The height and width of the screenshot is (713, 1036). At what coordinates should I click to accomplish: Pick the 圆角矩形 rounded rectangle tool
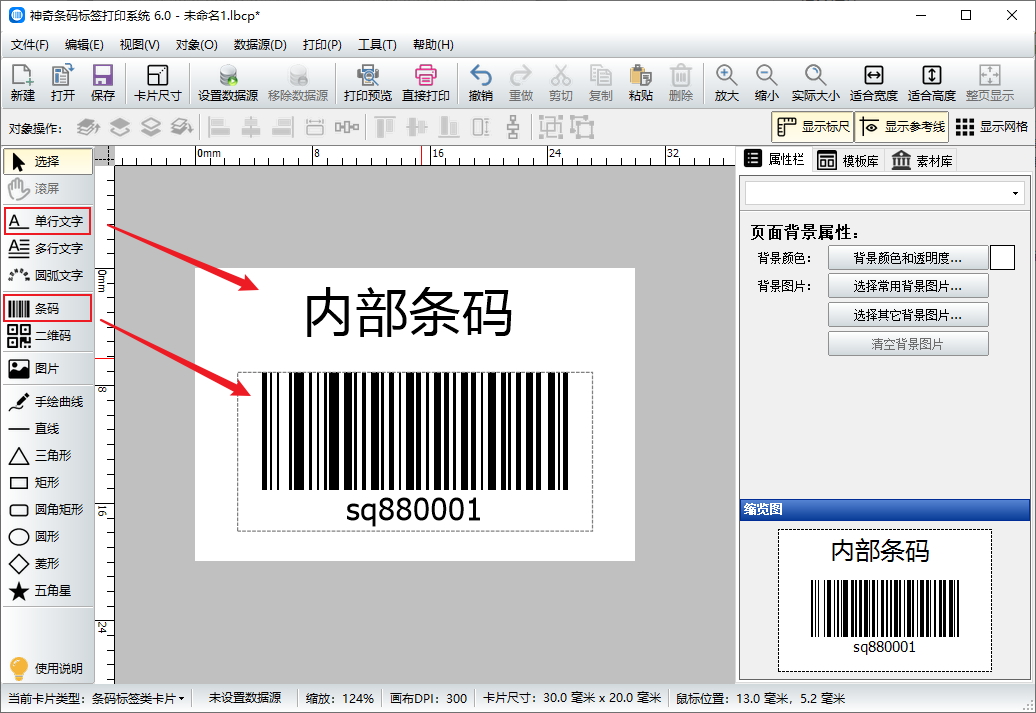[x=48, y=509]
